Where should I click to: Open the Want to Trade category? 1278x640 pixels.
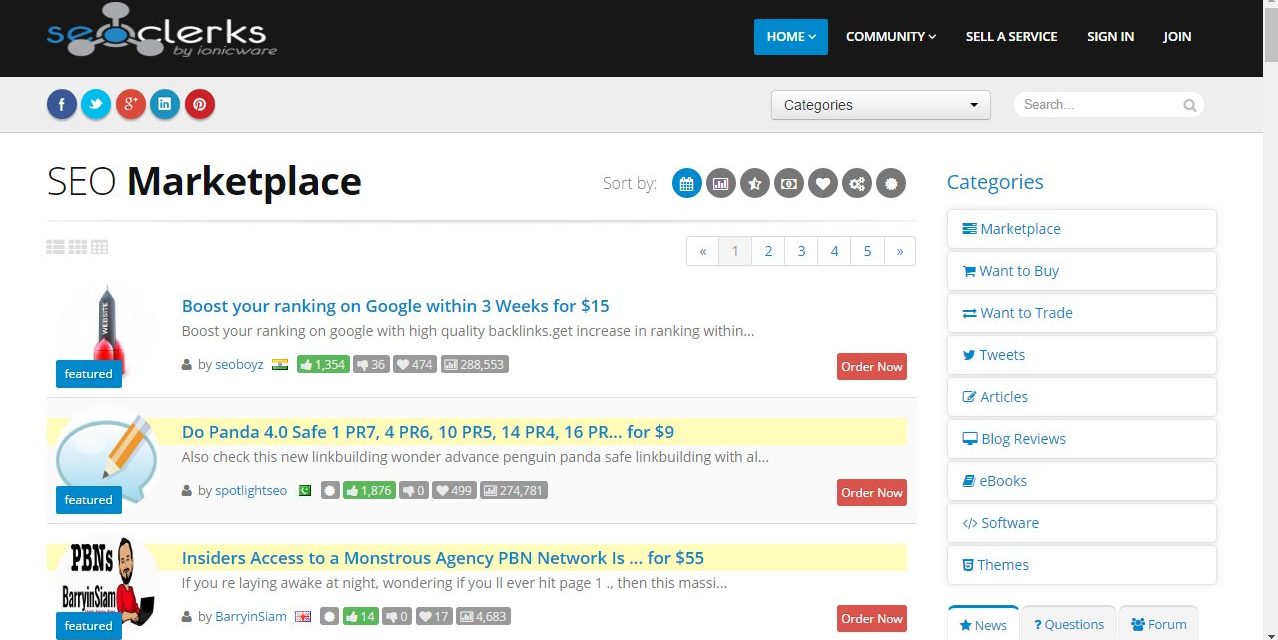click(1081, 313)
